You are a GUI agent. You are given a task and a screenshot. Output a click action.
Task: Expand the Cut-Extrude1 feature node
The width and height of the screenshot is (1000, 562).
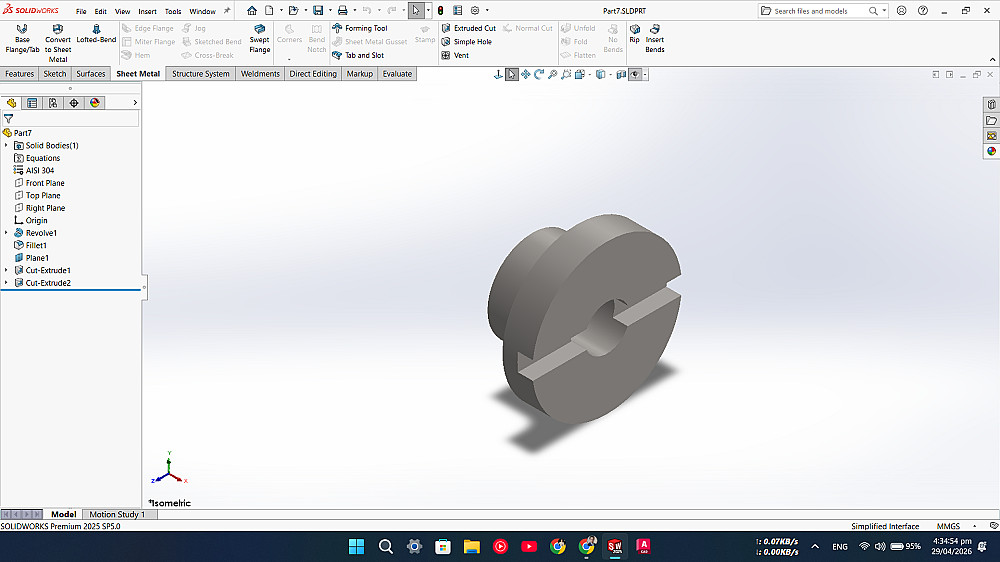point(6,270)
